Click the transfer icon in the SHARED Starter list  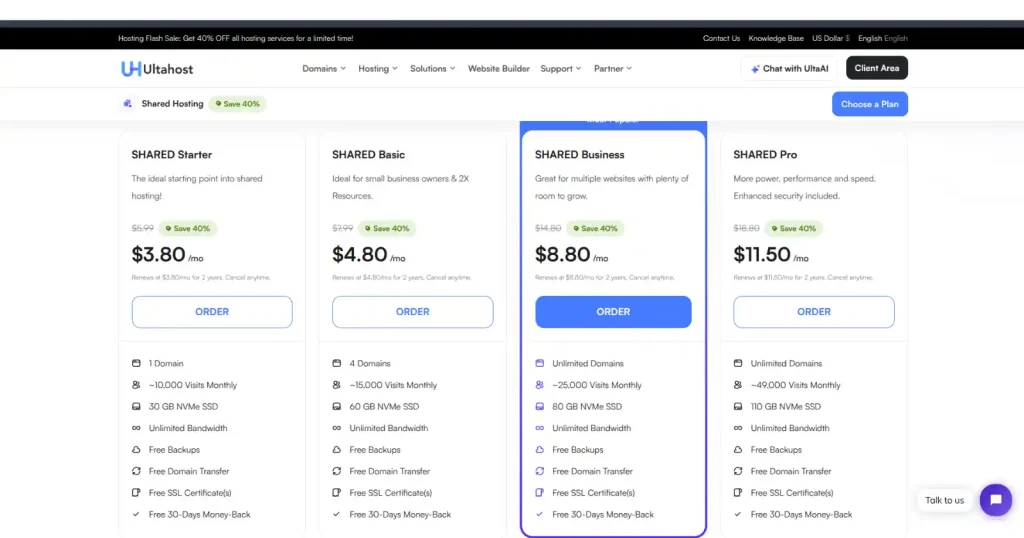pyautogui.click(x=136, y=471)
